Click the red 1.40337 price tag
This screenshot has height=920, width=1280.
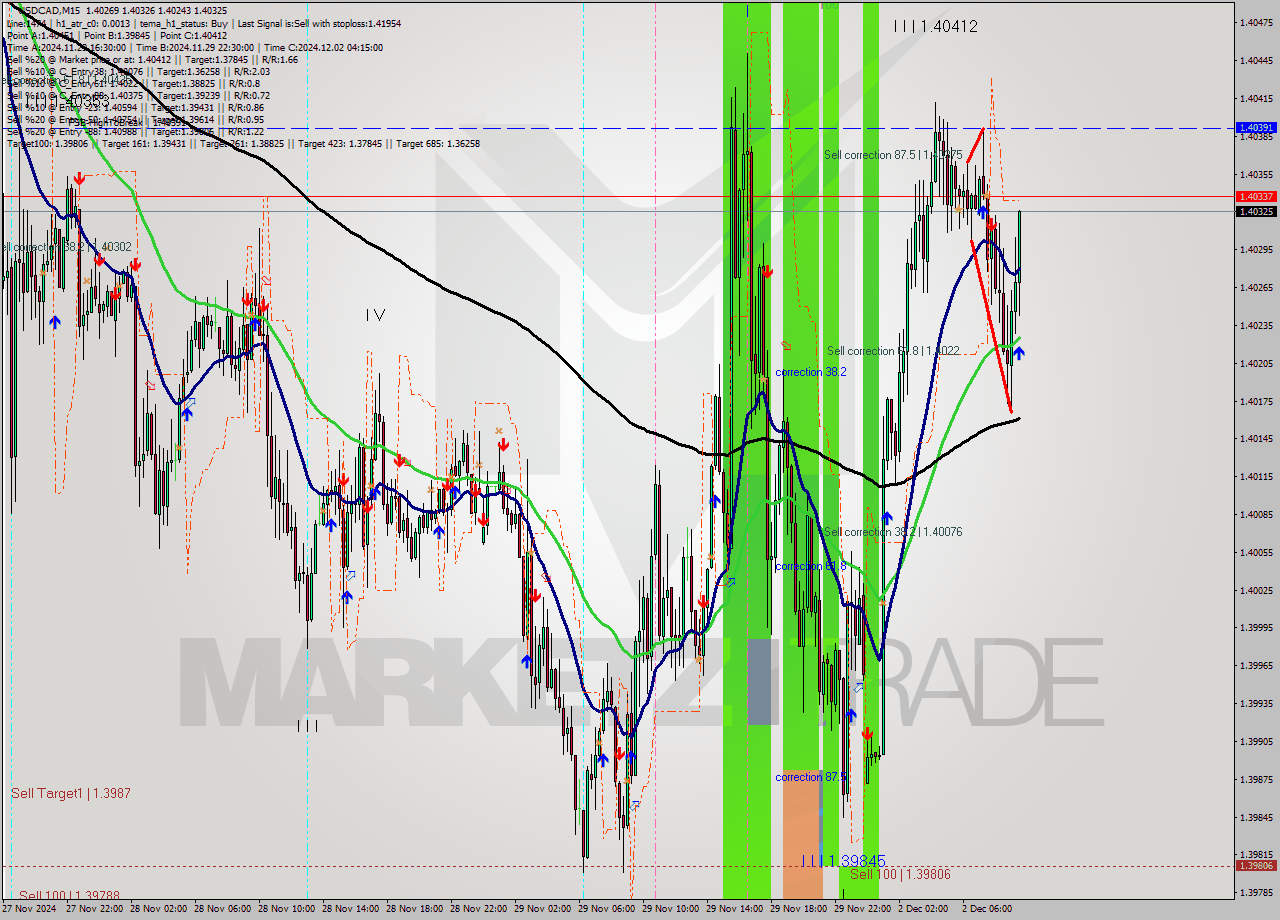(x=1256, y=197)
